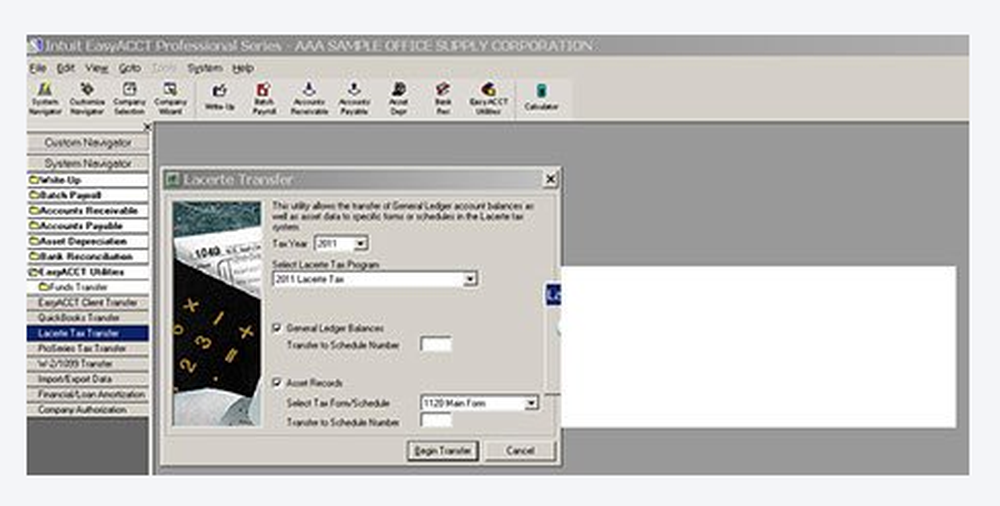The image size is (1000, 506).
Task: Expand the Batch Payroll navigator folder
Action: pos(87,195)
